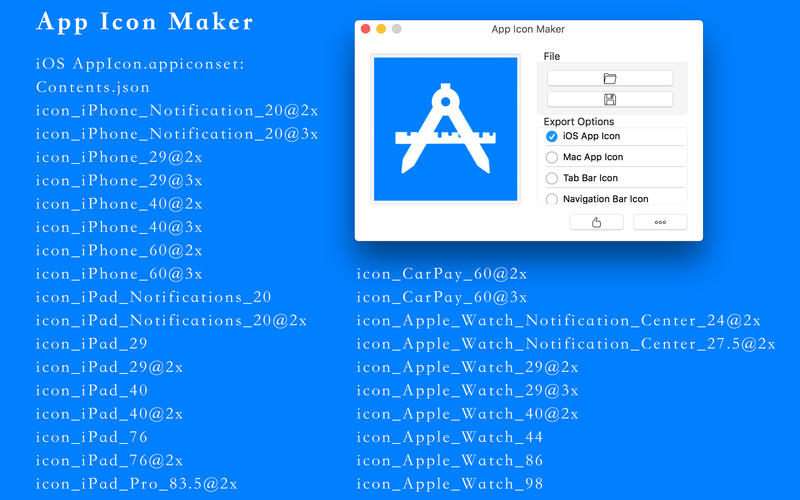This screenshot has width=800, height=500.
Task: Open an image file with the folder icon
Action: pyautogui.click(x=610, y=78)
